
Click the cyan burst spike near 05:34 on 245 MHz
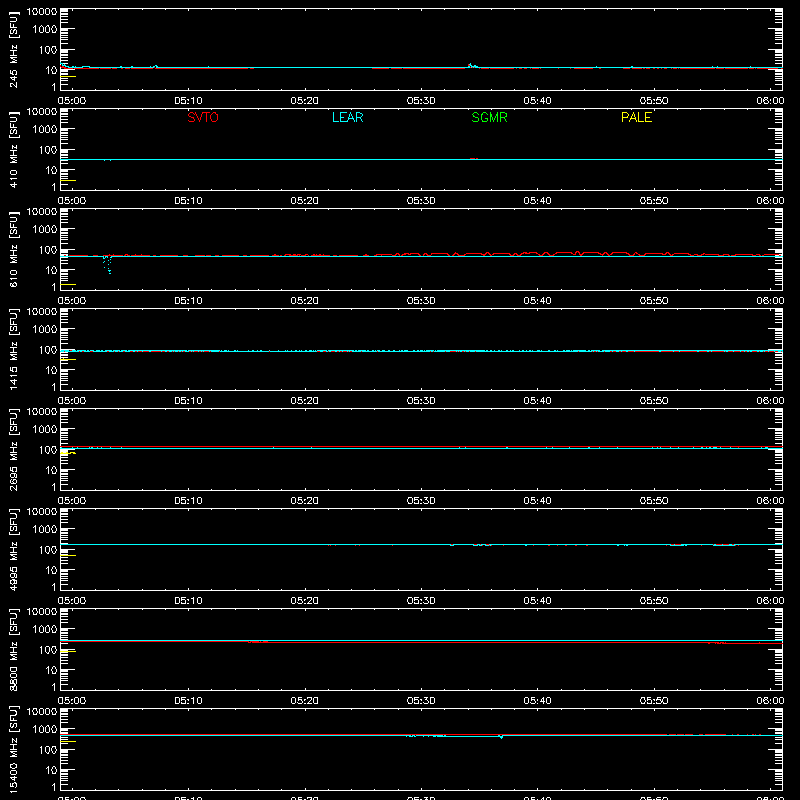[471, 65]
